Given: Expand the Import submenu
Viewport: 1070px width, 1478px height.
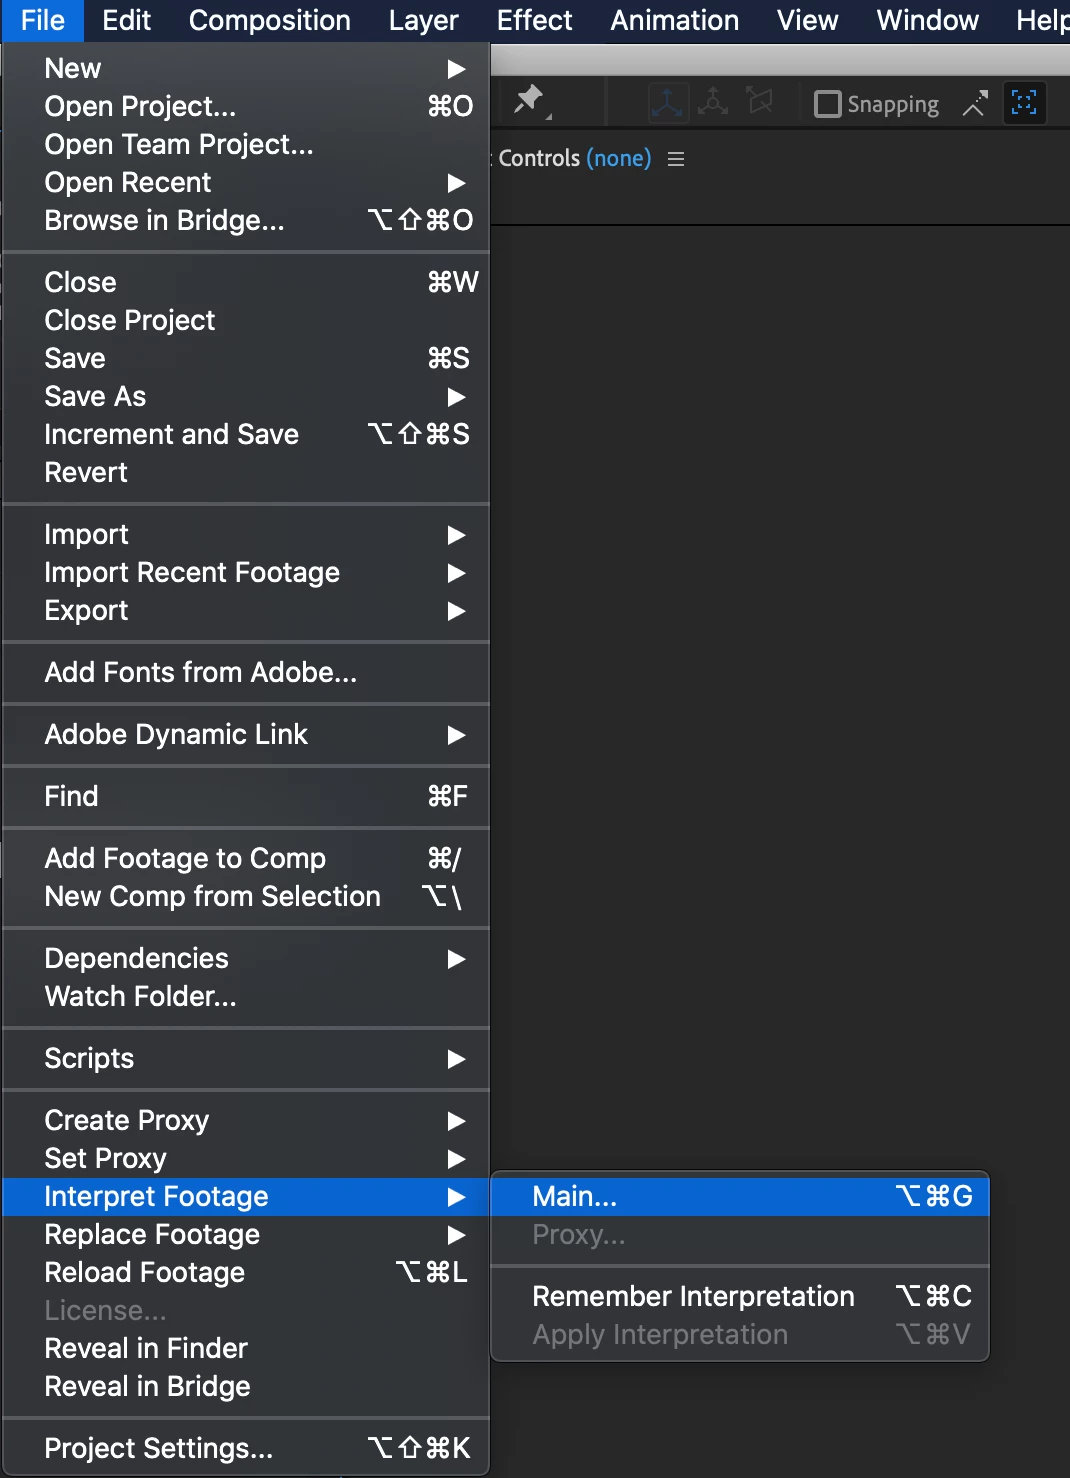Looking at the screenshot, I should tap(246, 534).
